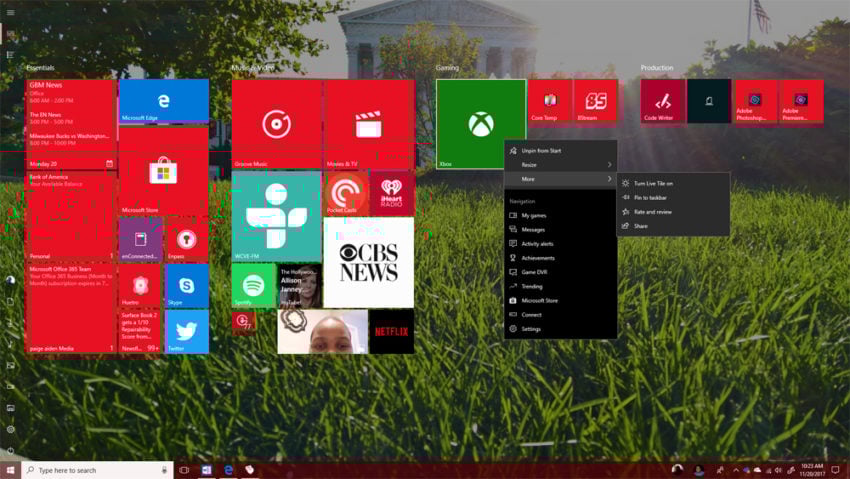Select Connect in the context menu
The height and width of the screenshot is (479, 850).
coord(561,314)
